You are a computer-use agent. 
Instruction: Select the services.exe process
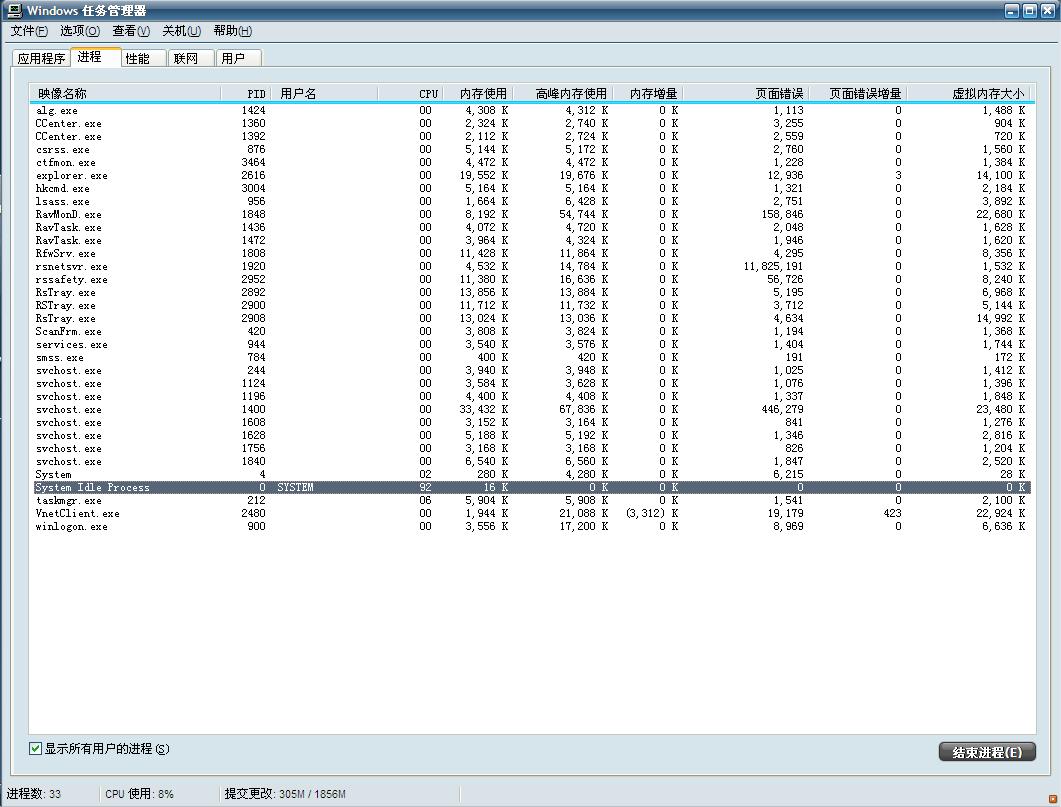(531, 344)
